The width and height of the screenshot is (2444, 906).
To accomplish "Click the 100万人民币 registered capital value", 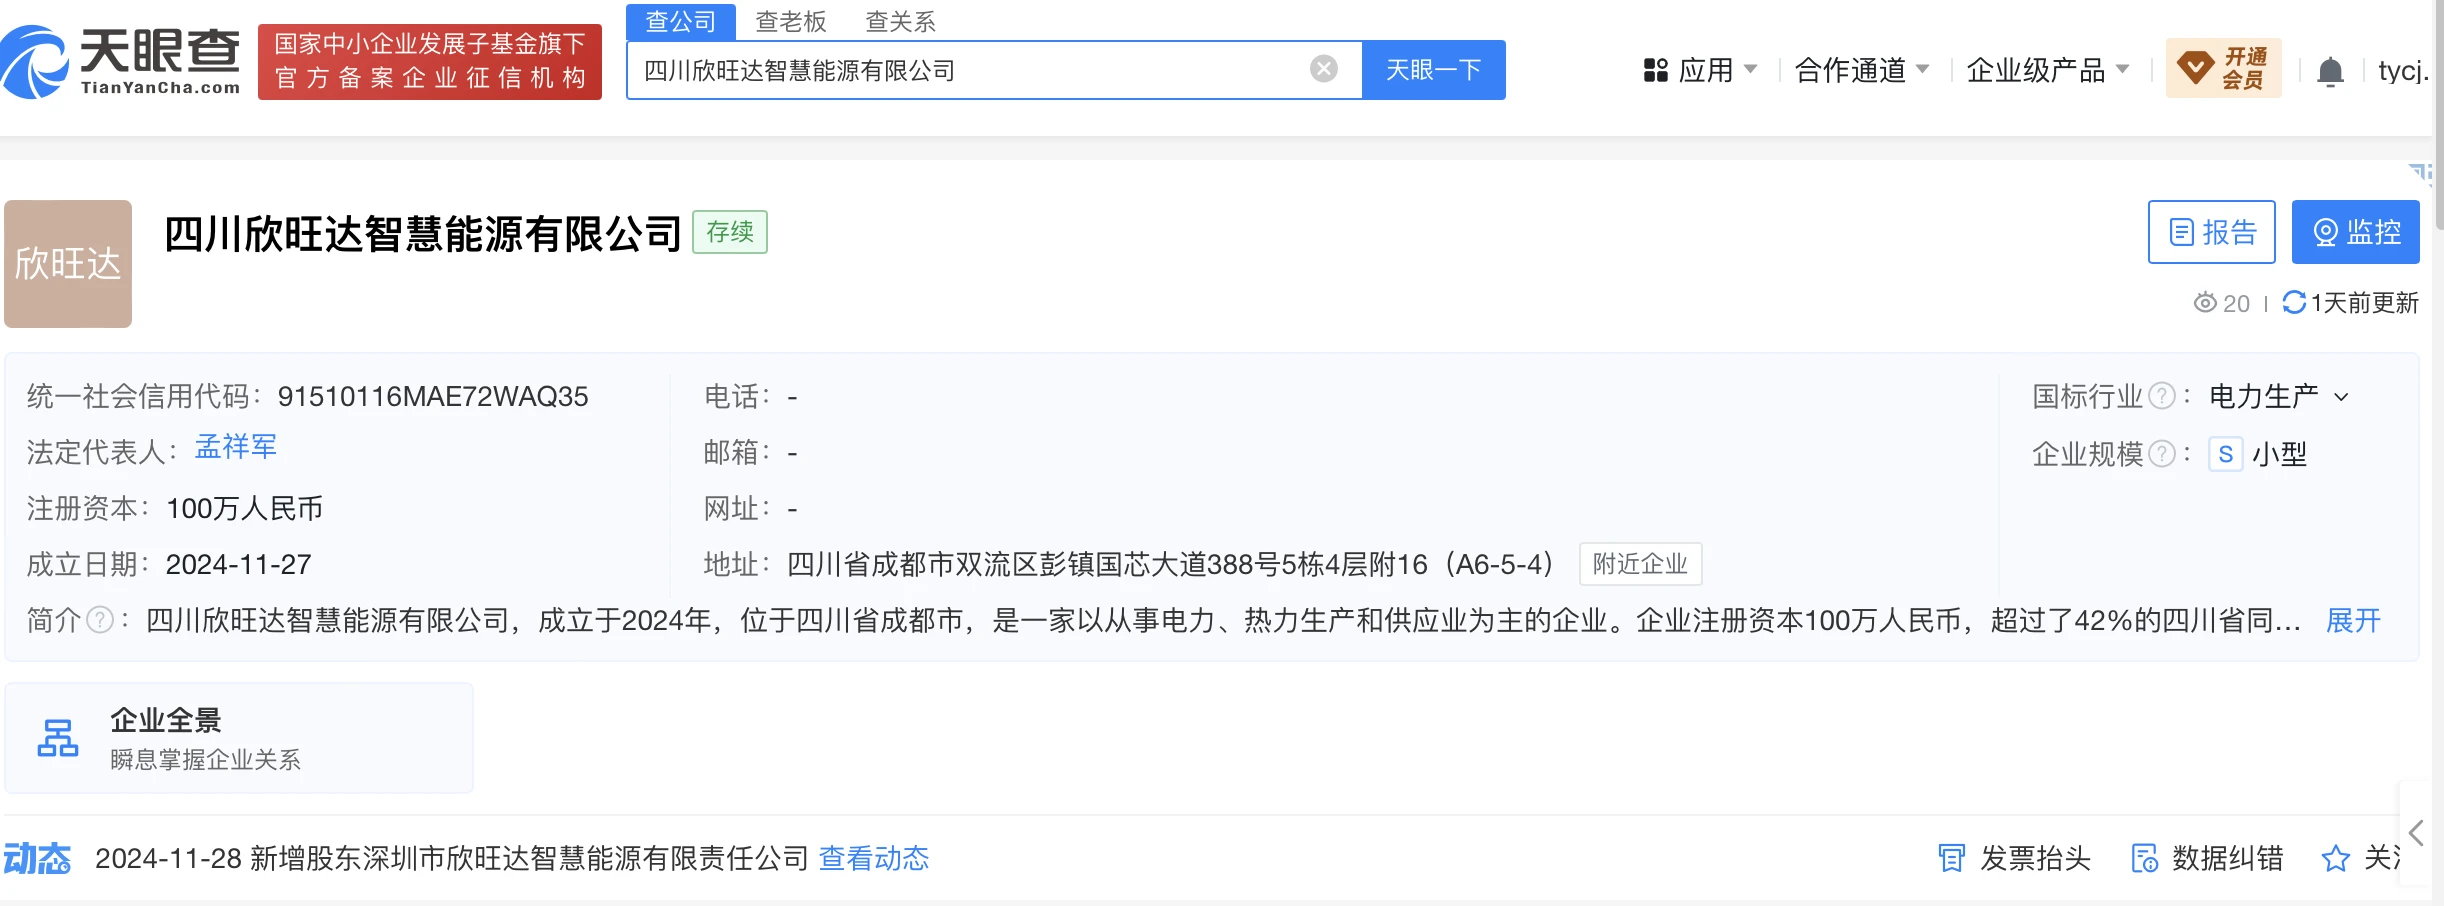I will pos(245,509).
